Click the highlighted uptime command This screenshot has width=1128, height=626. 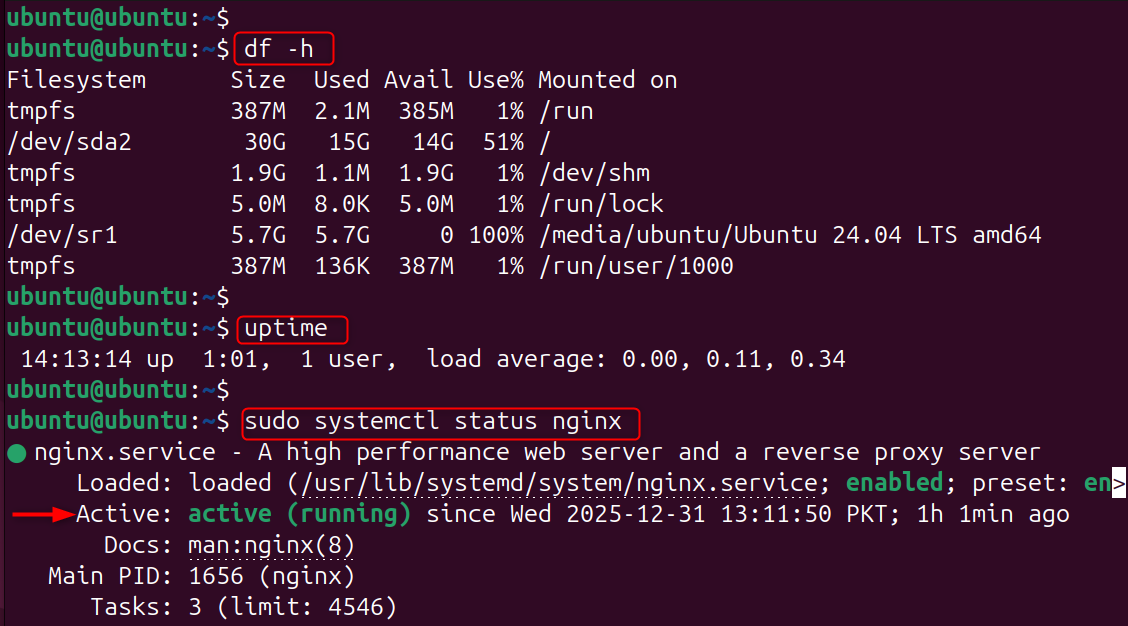coord(292,328)
